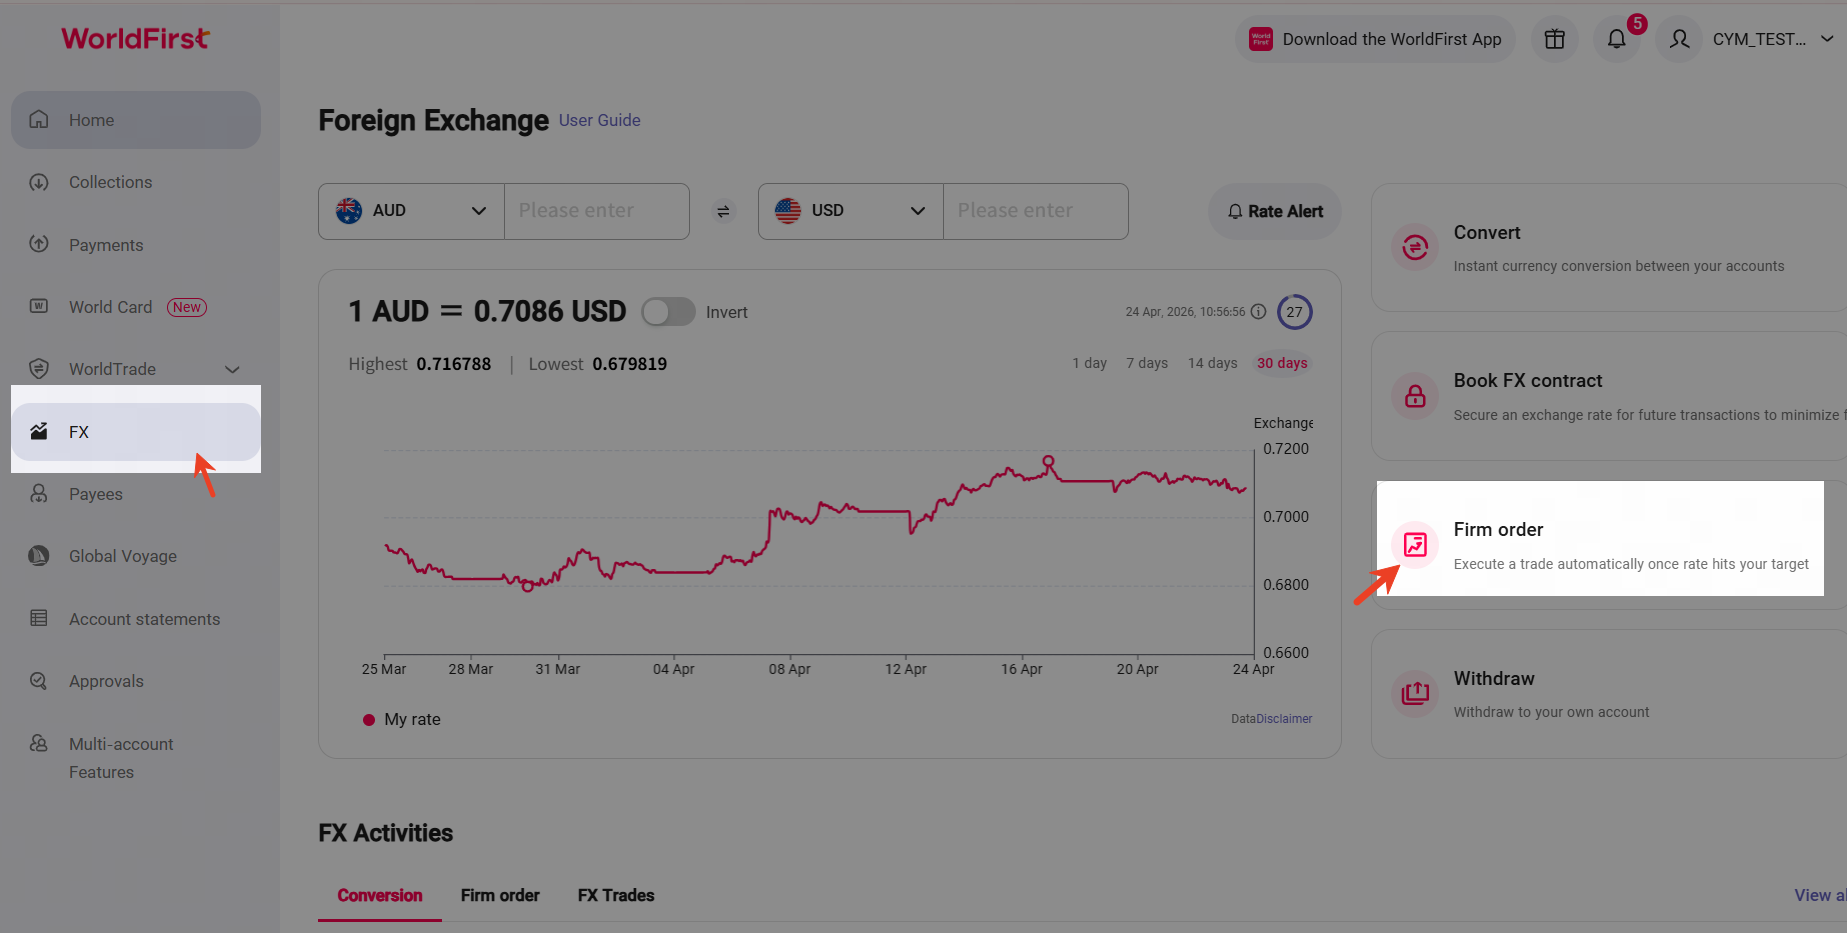Click the Rate Alert button
Screen dimensions: 1847x933
click(1275, 211)
